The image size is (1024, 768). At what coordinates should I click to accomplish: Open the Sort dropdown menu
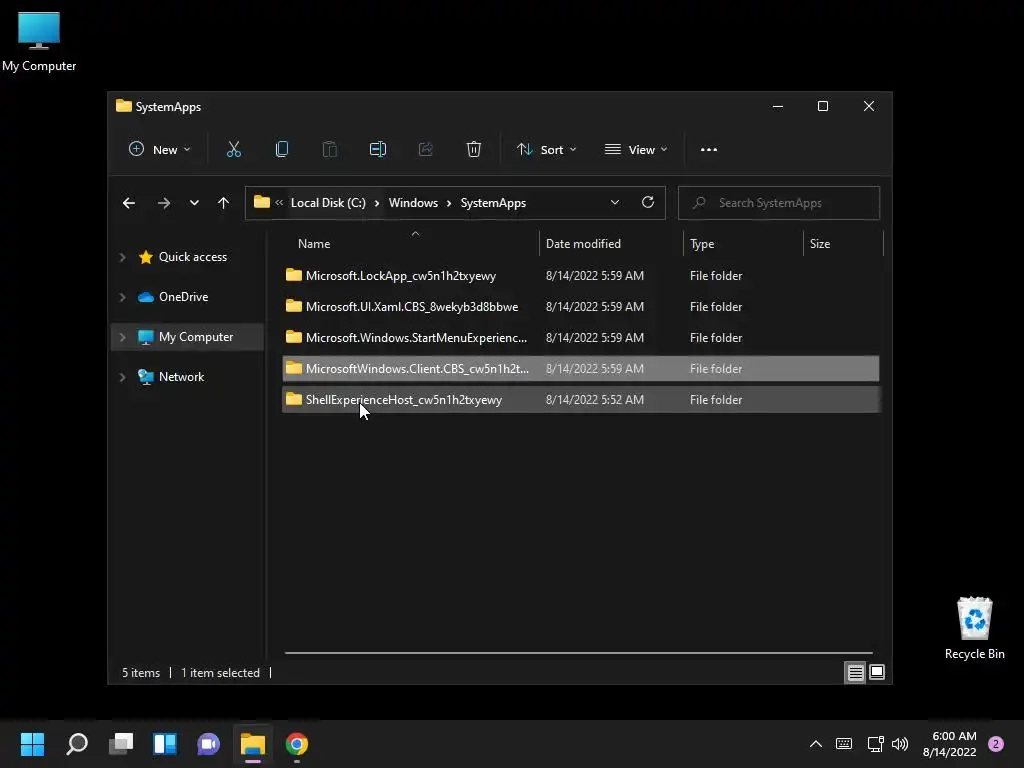[546, 150]
